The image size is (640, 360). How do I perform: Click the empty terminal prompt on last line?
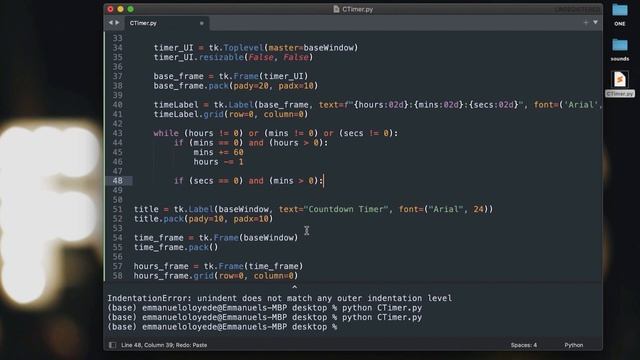[222, 327]
